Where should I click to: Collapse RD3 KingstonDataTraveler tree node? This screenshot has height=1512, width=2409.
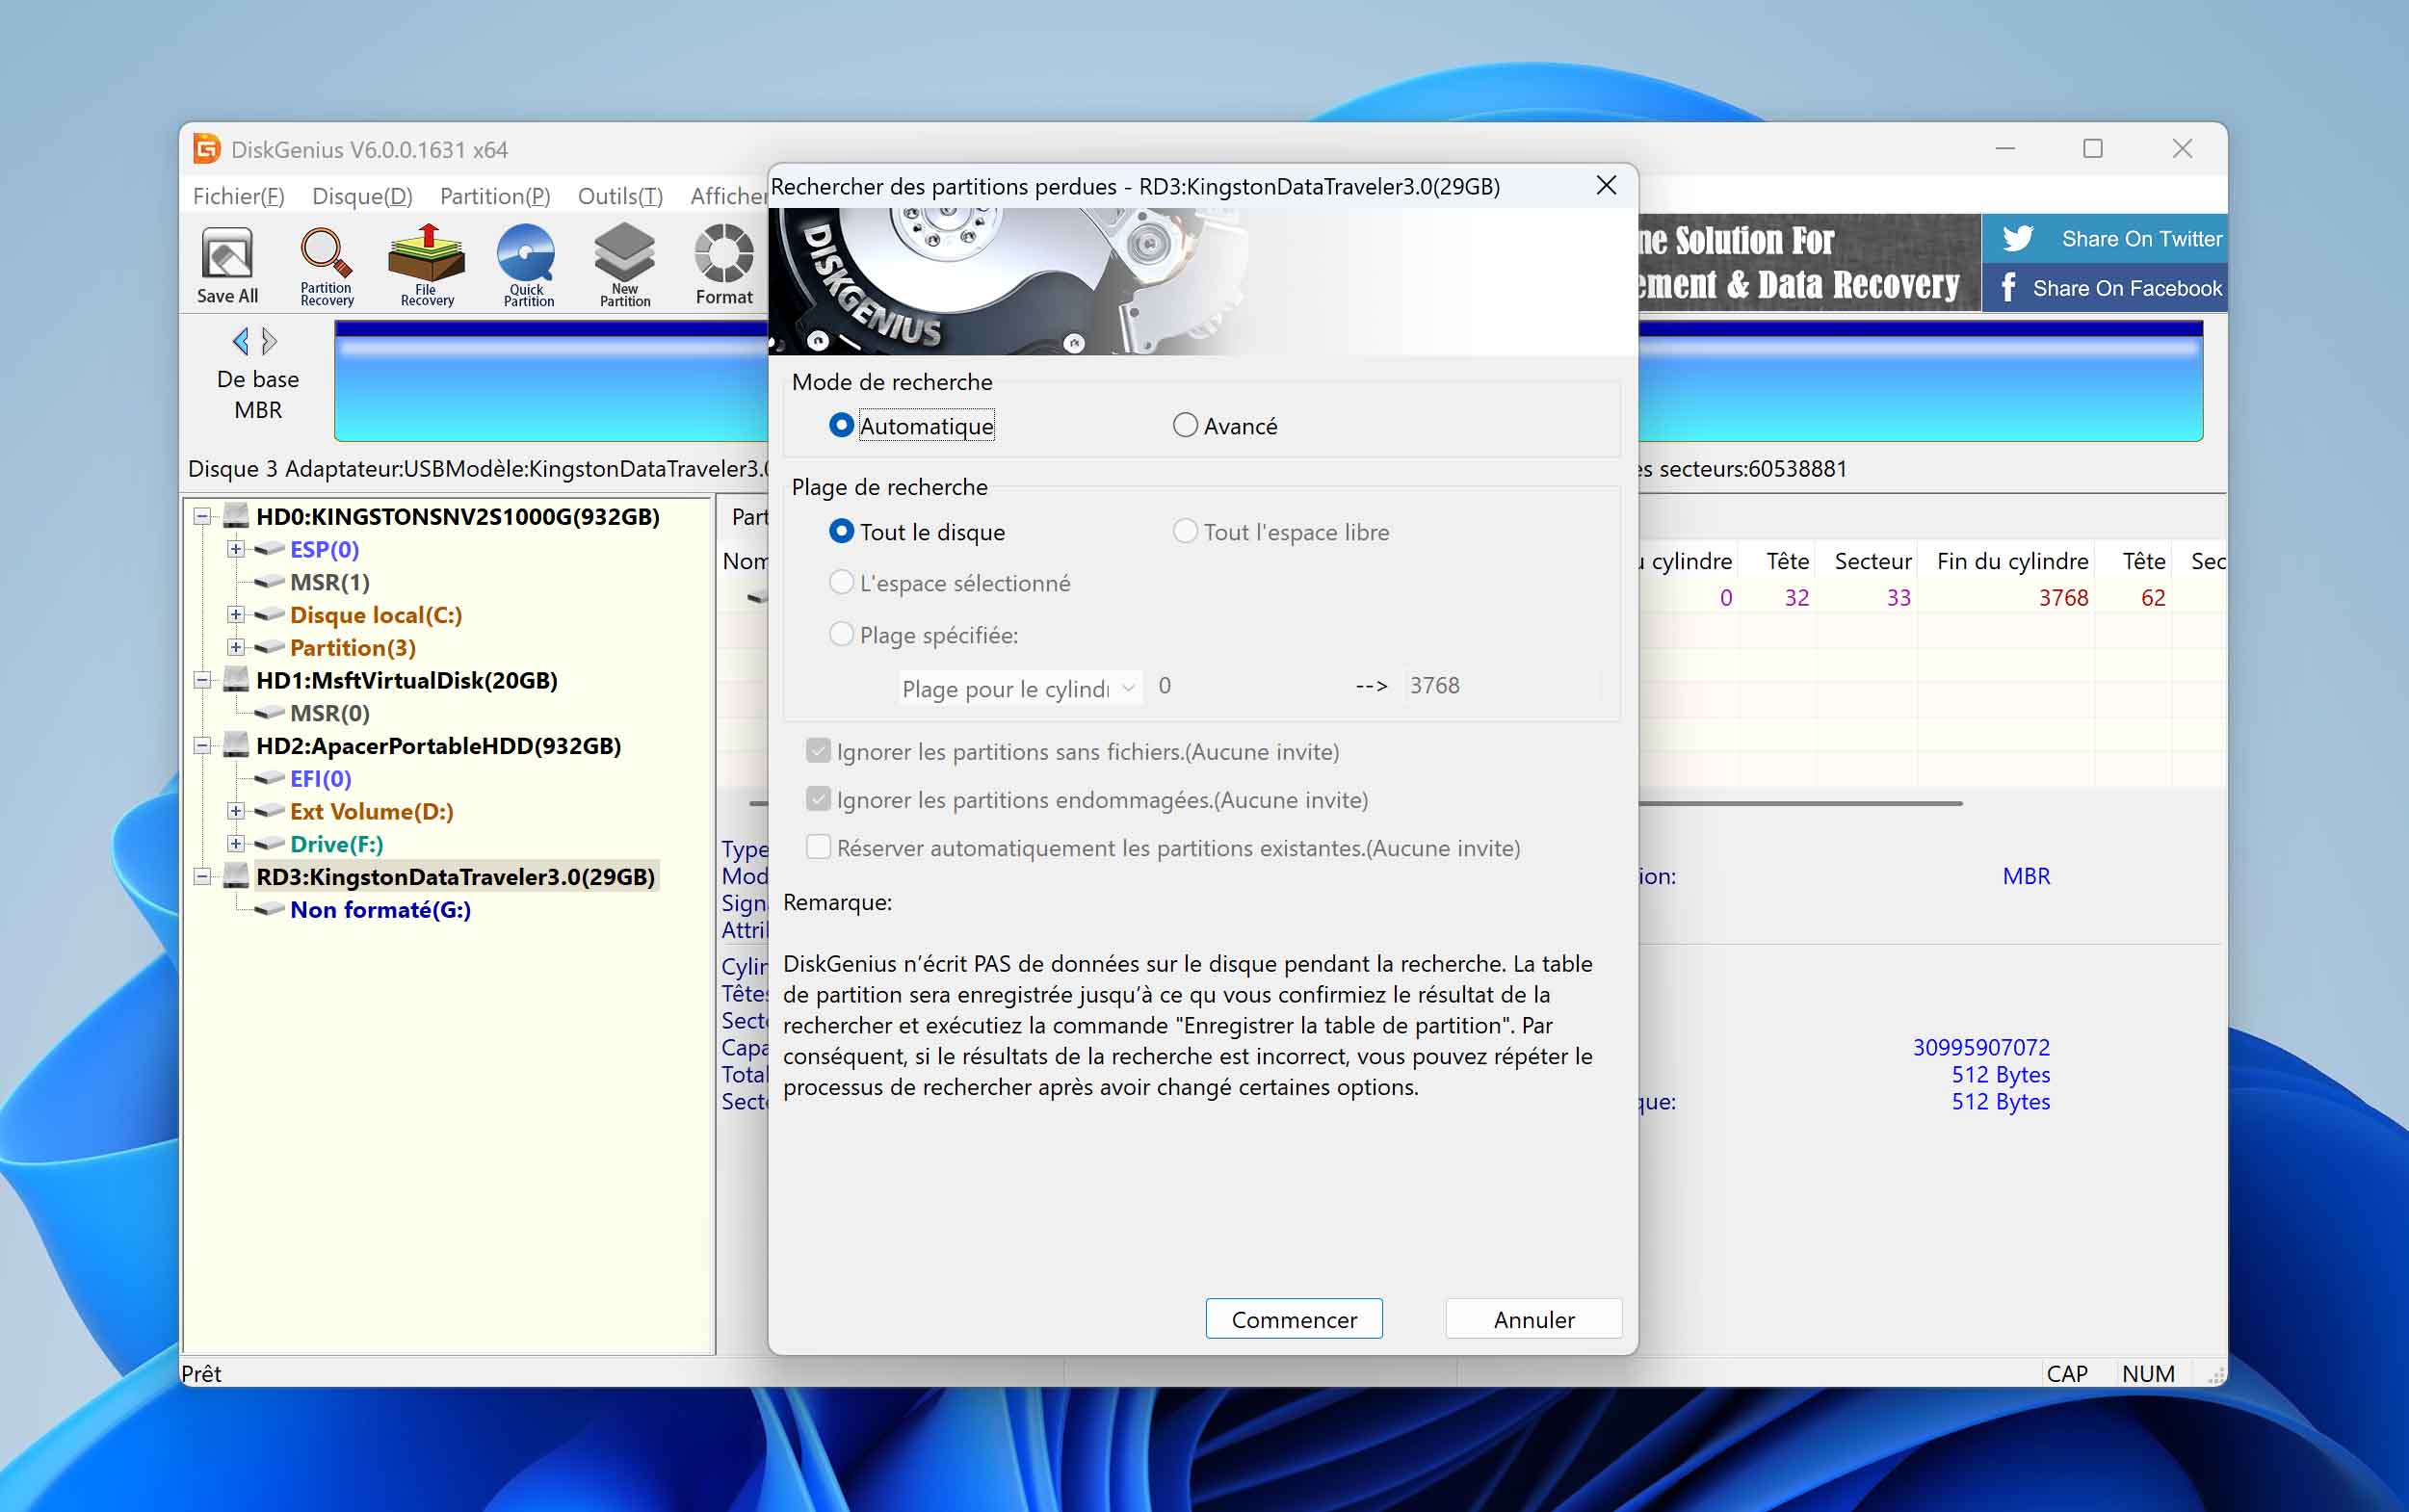[203, 876]
